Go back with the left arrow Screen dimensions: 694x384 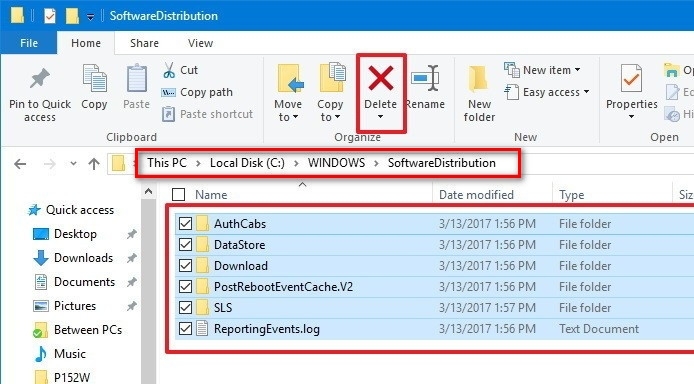pos(20,164)
